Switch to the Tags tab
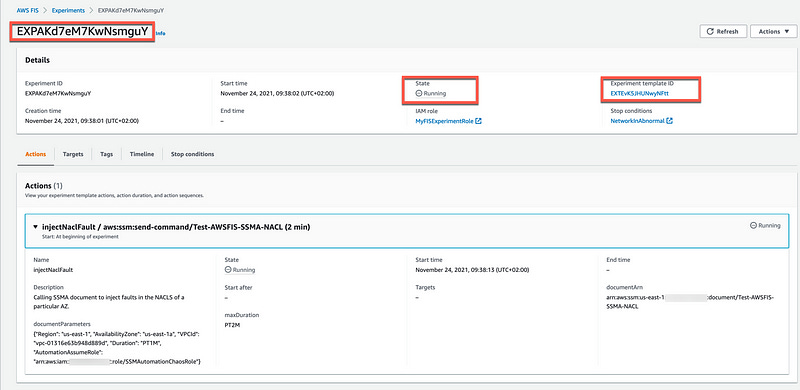This screenshot has width=800, height=390. tap(107, 154)
